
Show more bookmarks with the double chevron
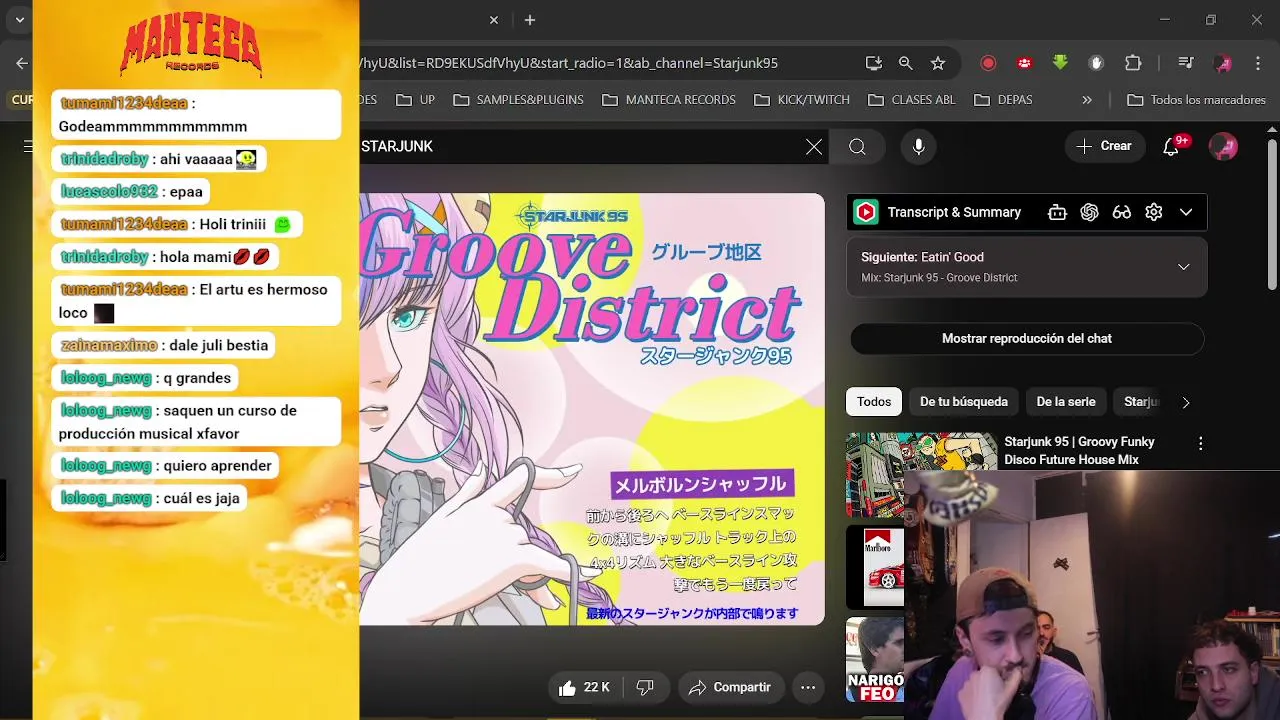pyautogui.click(x=1087, y=100)
